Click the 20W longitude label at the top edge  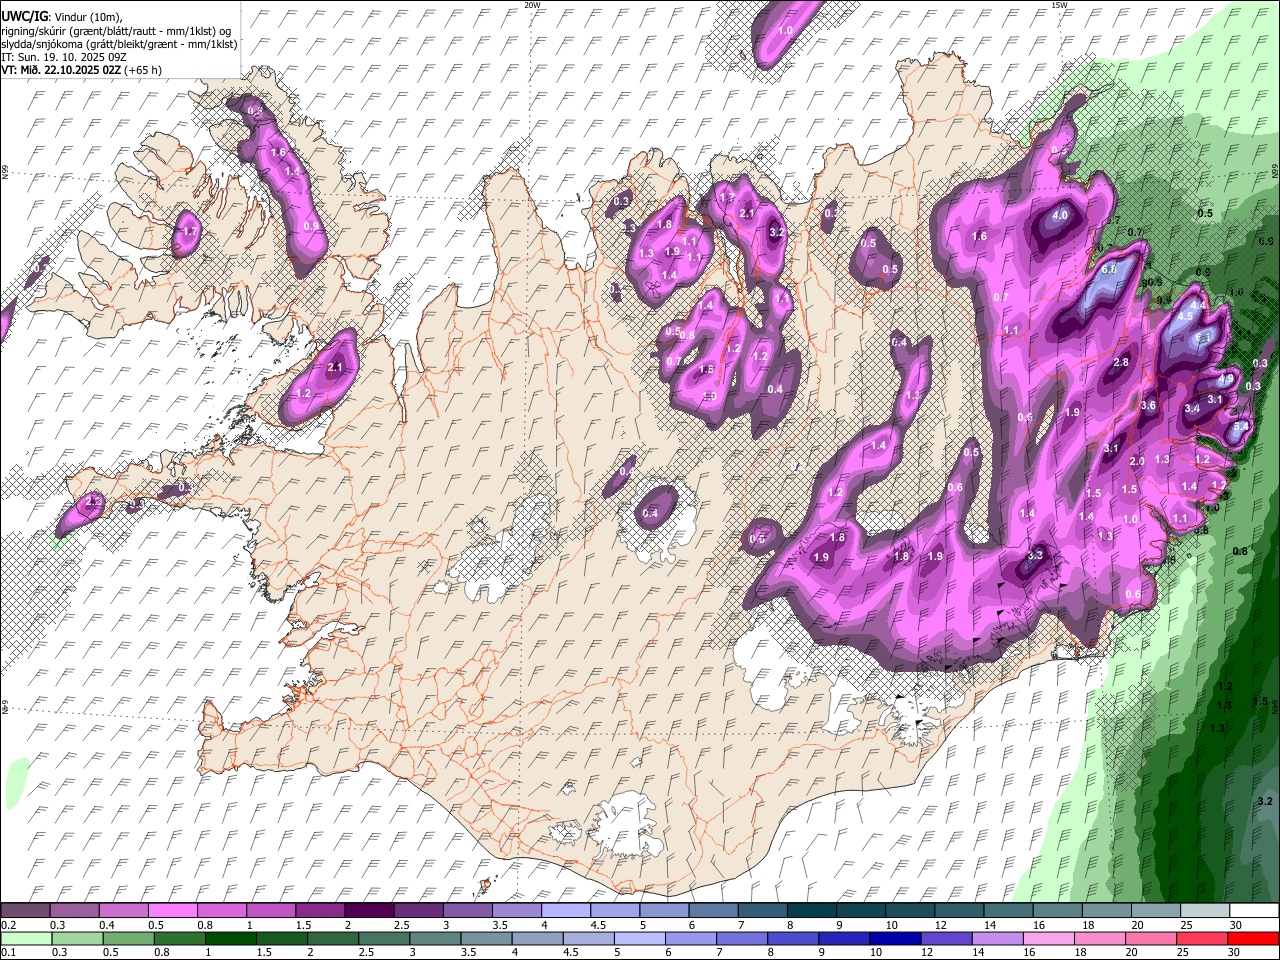click(533, 4)
